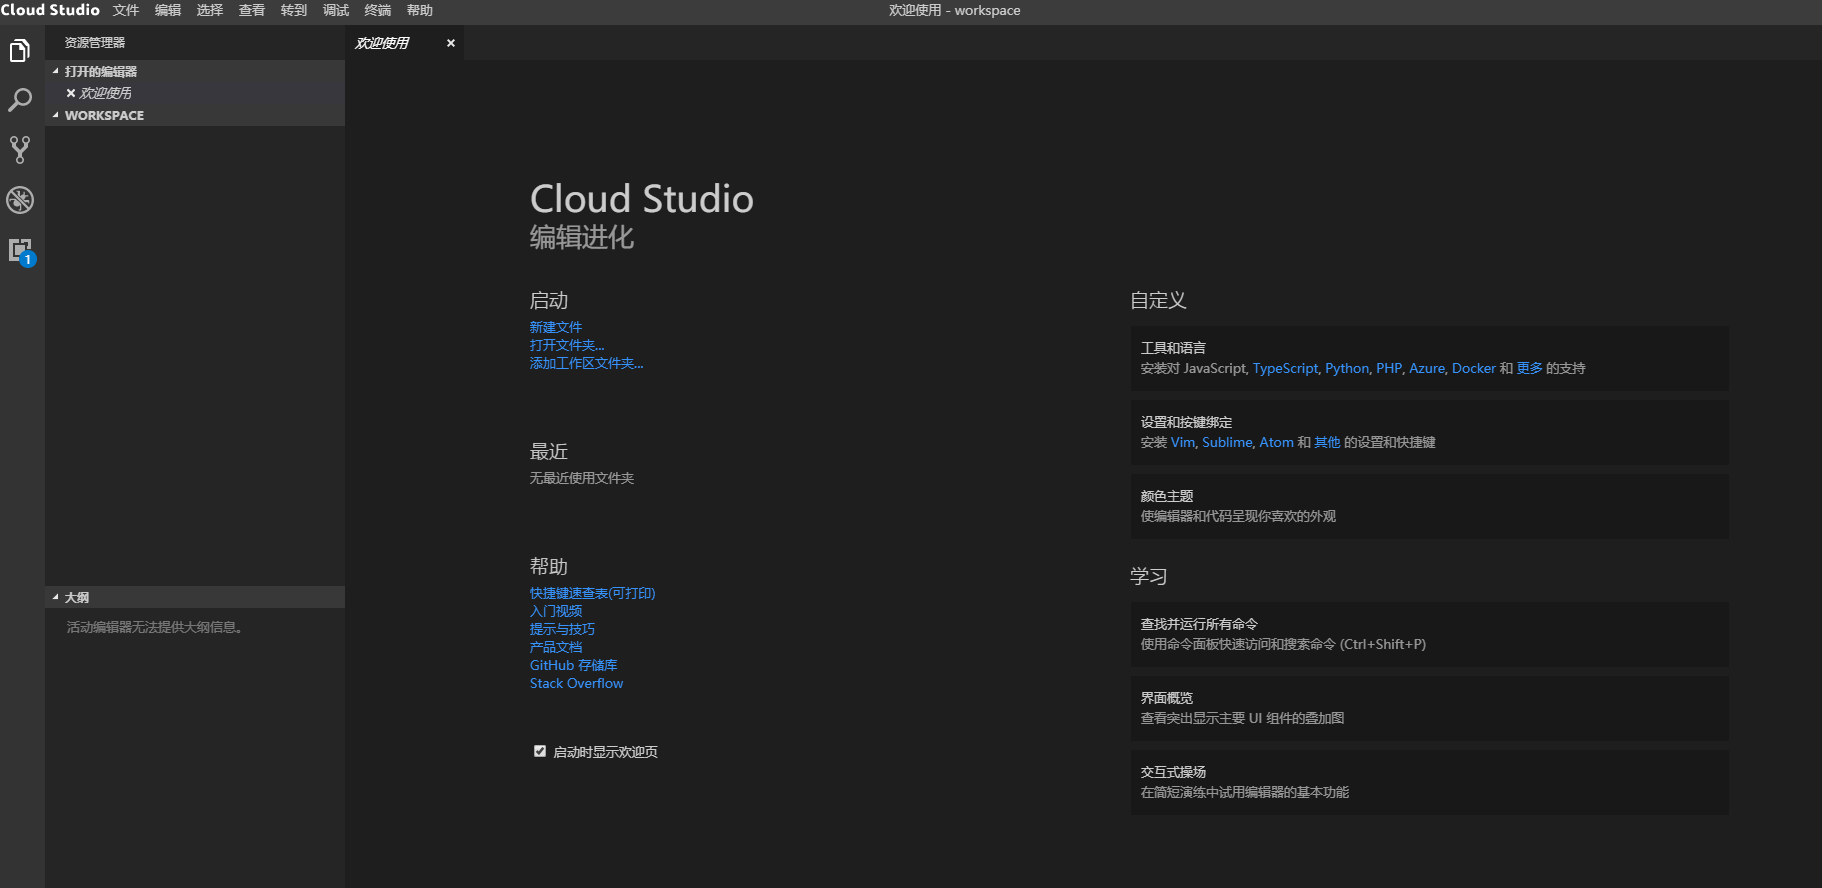This screenshot has height=888, width=1822.
Task: Open the 文件 menu
Action: [x=126, y=10]
